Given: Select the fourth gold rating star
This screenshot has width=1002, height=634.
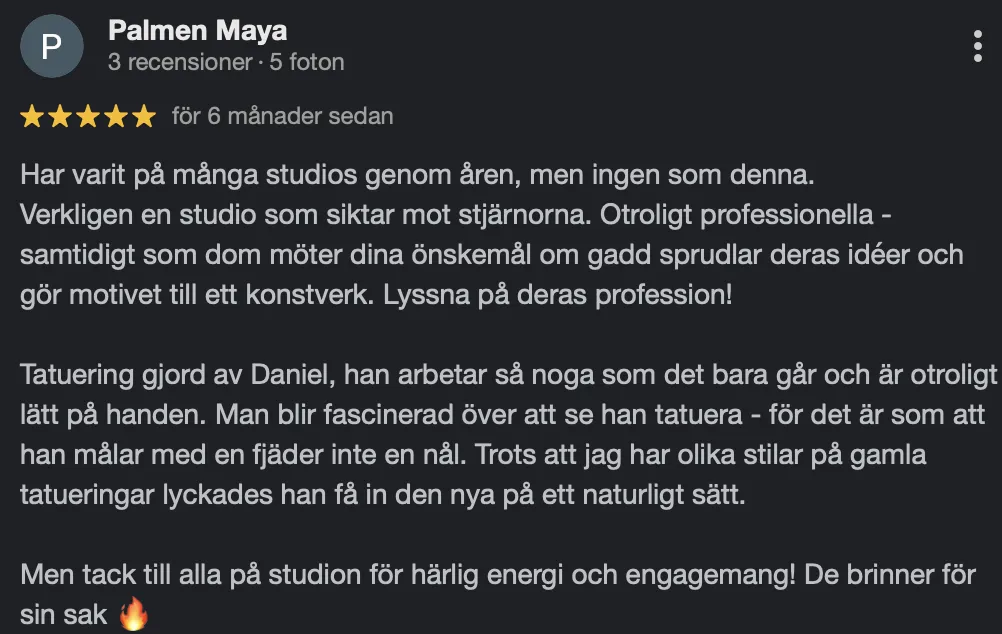Looking at the screenshot, I should [116, 116].
